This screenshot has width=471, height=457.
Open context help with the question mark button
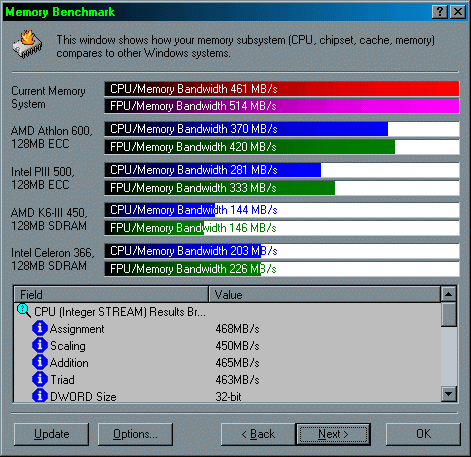[440, 12]
